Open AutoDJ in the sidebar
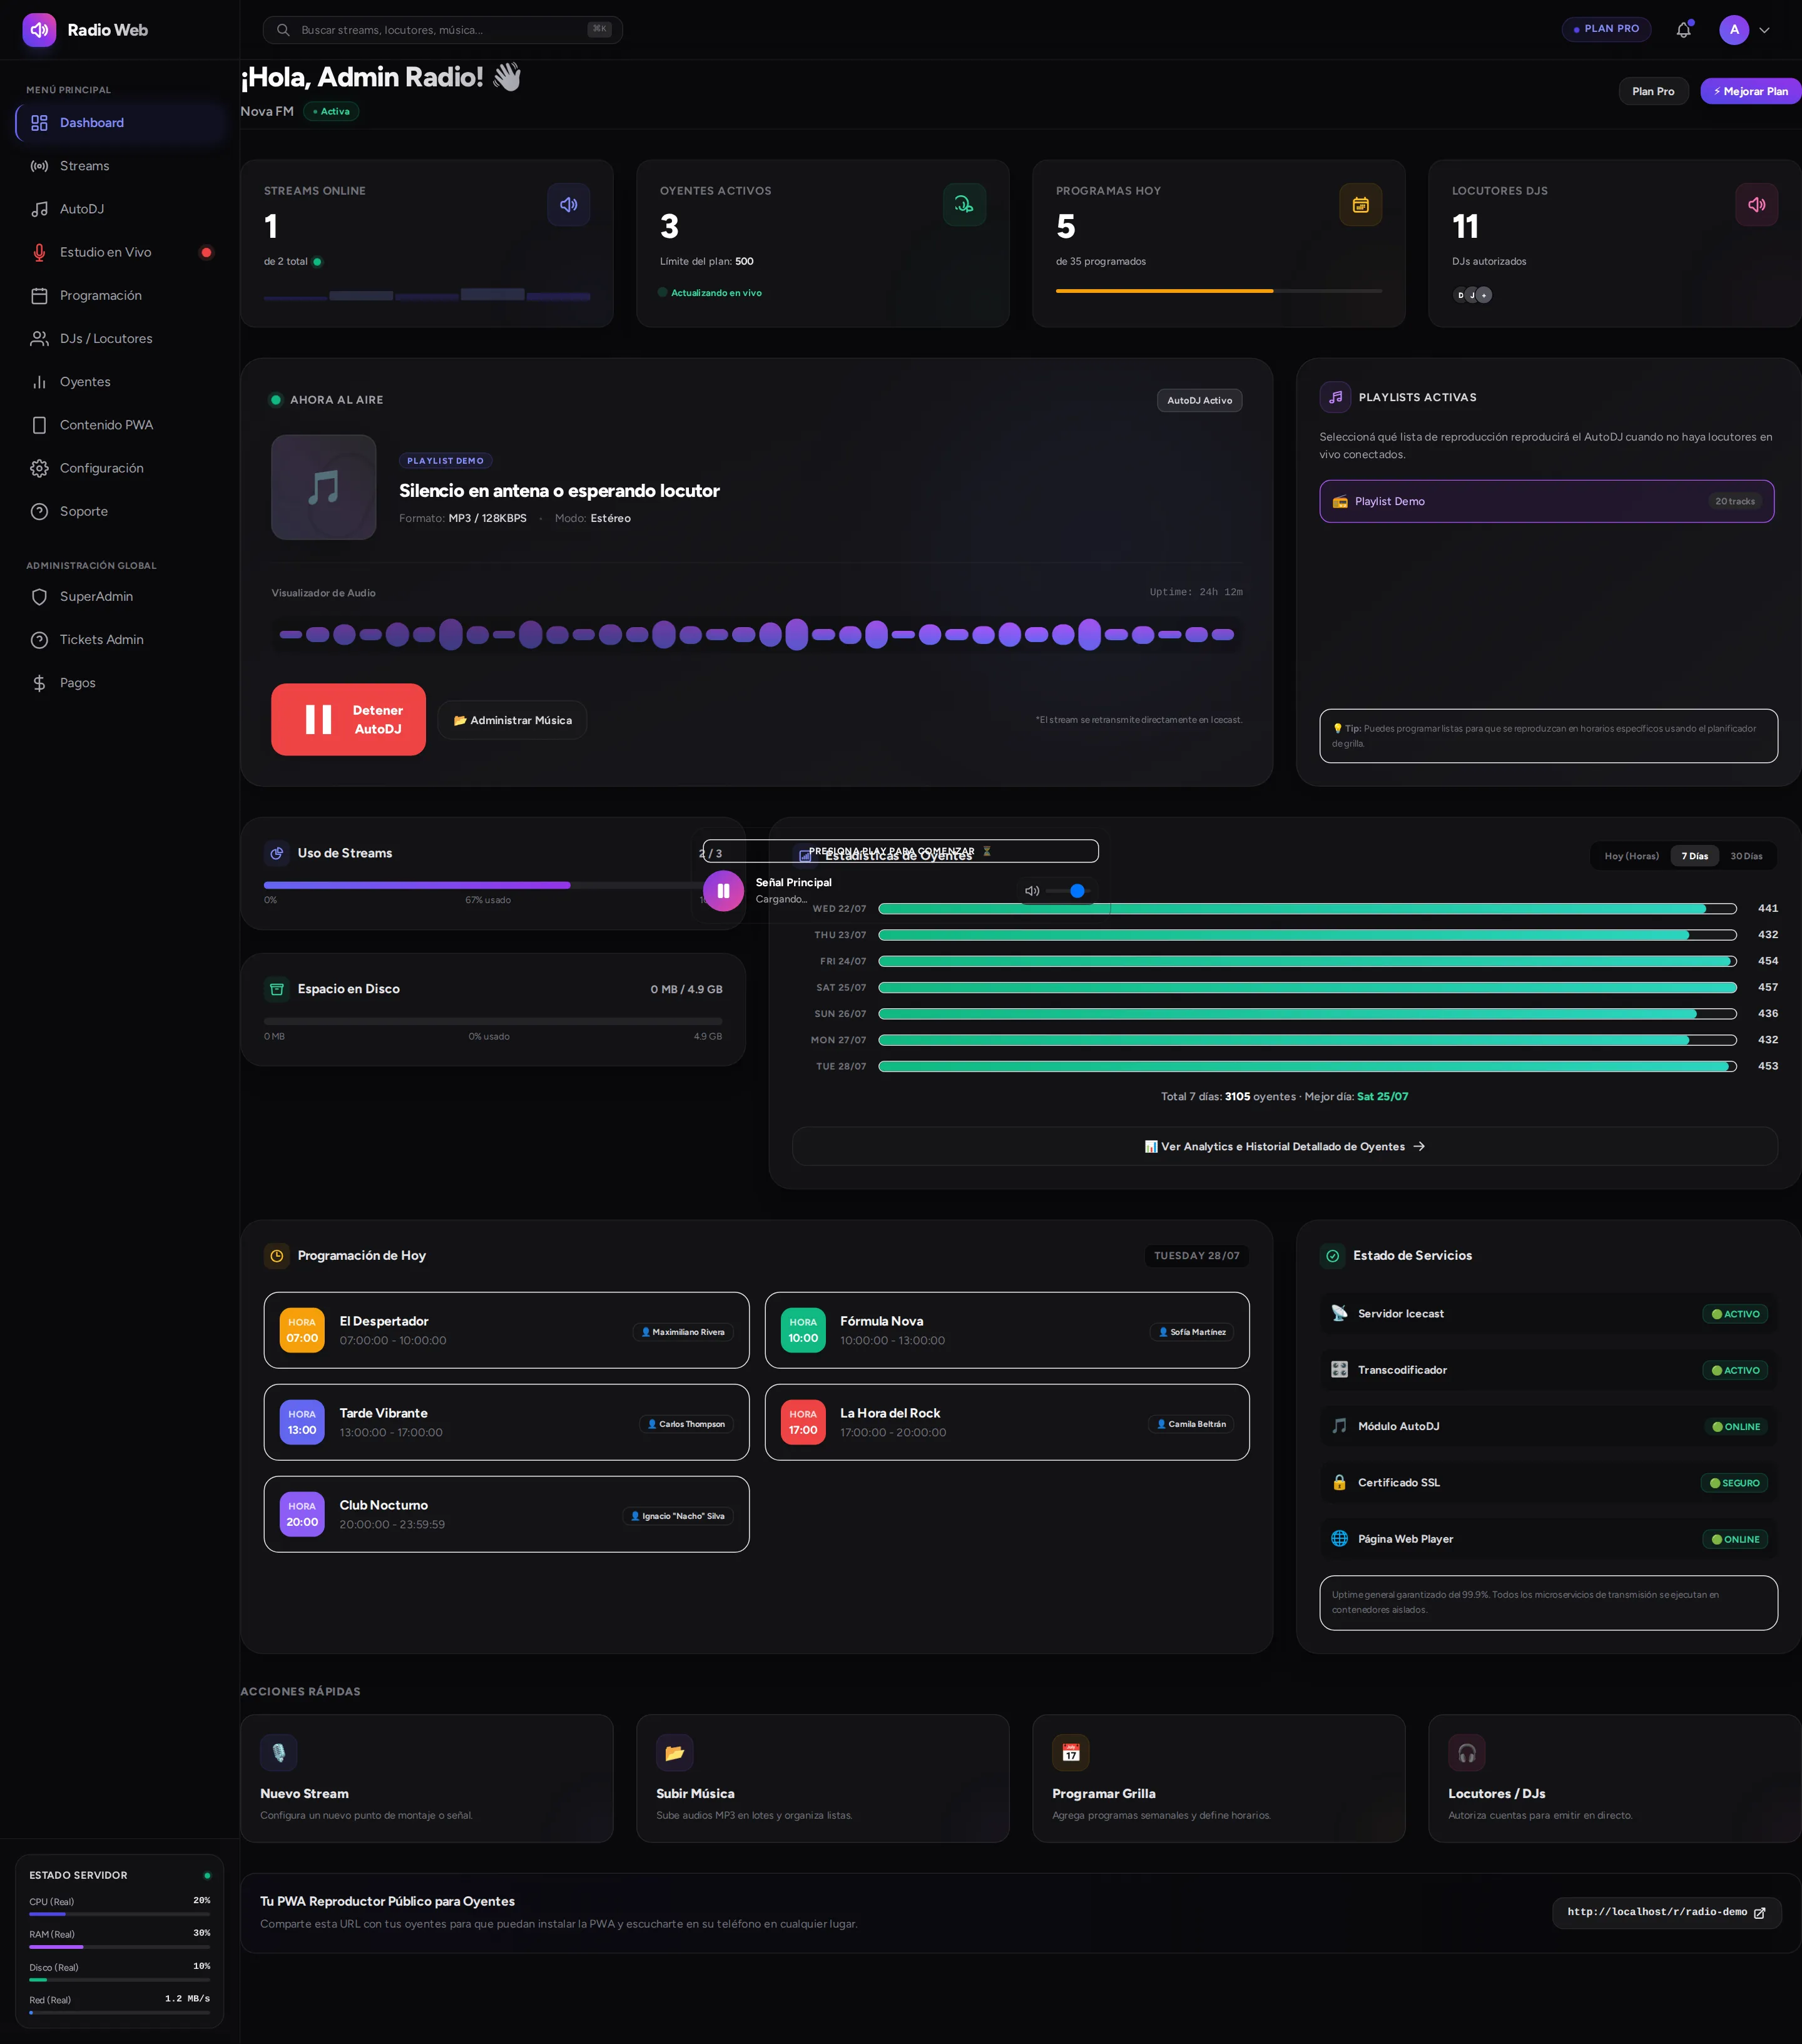The width and height of the screenshot is (1802, 2044). coord(120,209)
